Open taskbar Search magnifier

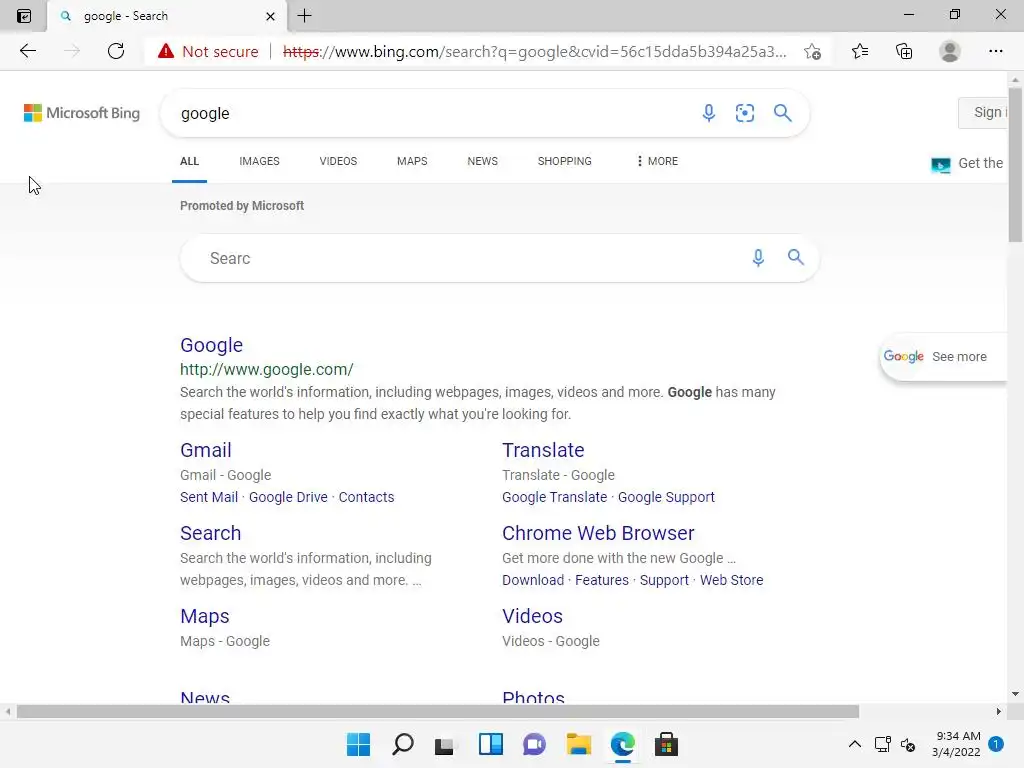pos(402,744)
